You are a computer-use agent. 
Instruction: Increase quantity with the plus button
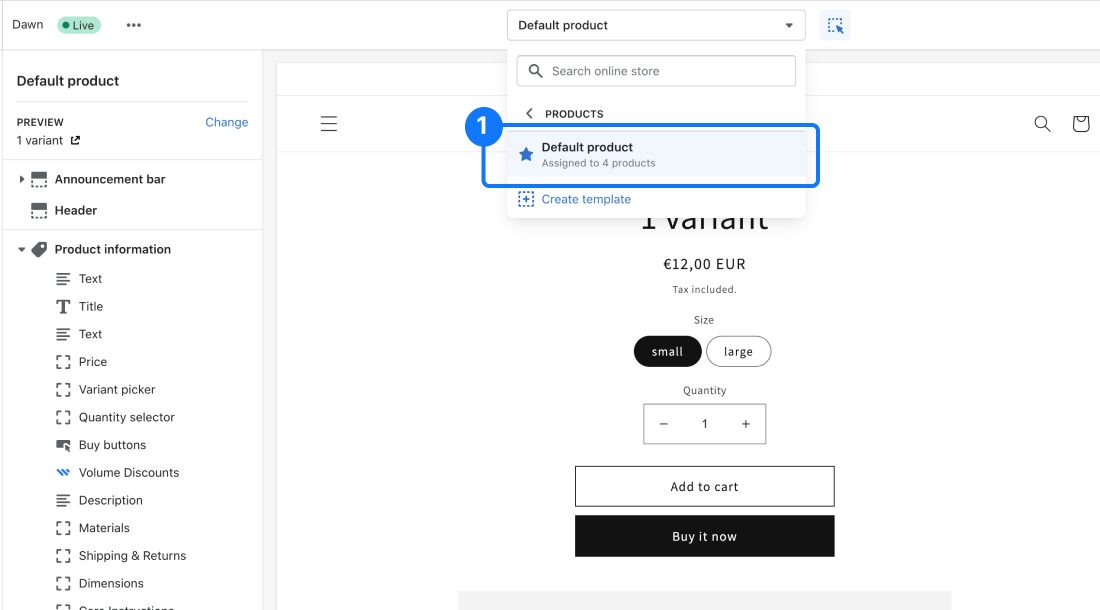coord(745,424)
